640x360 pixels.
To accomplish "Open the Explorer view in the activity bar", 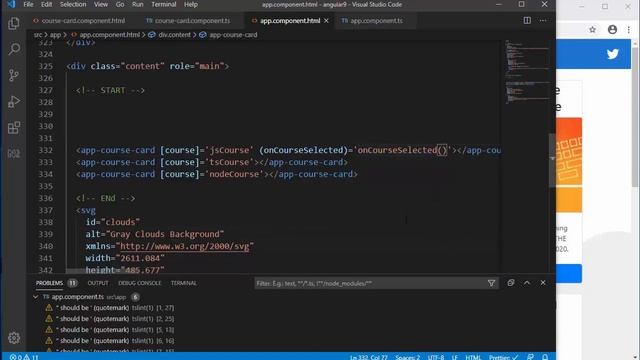I will coord(14,23).
